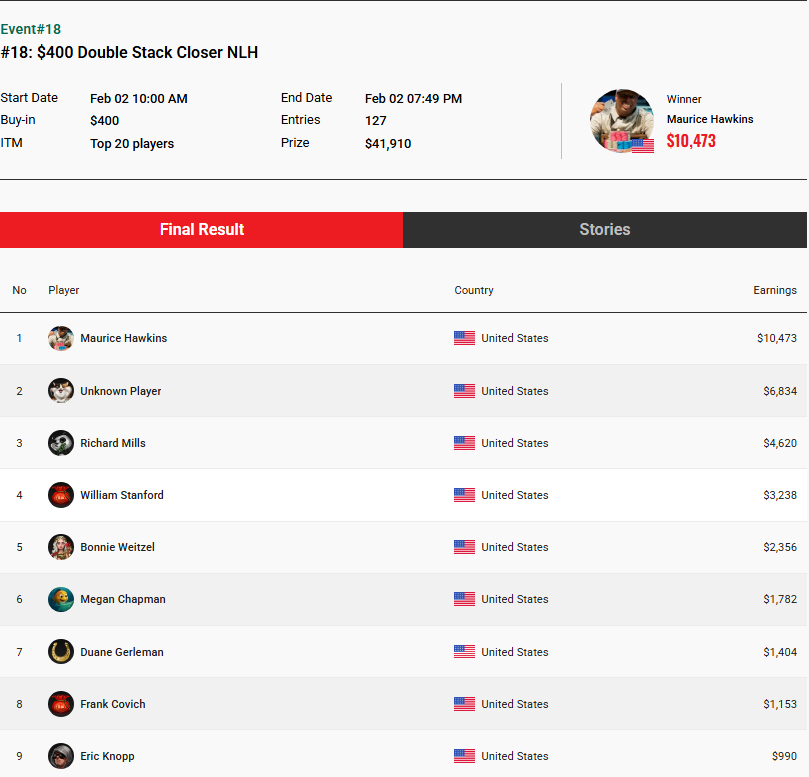
Task: Click Duane Gerleman's horseshoe avatar icon
Action: click(61, 652)
